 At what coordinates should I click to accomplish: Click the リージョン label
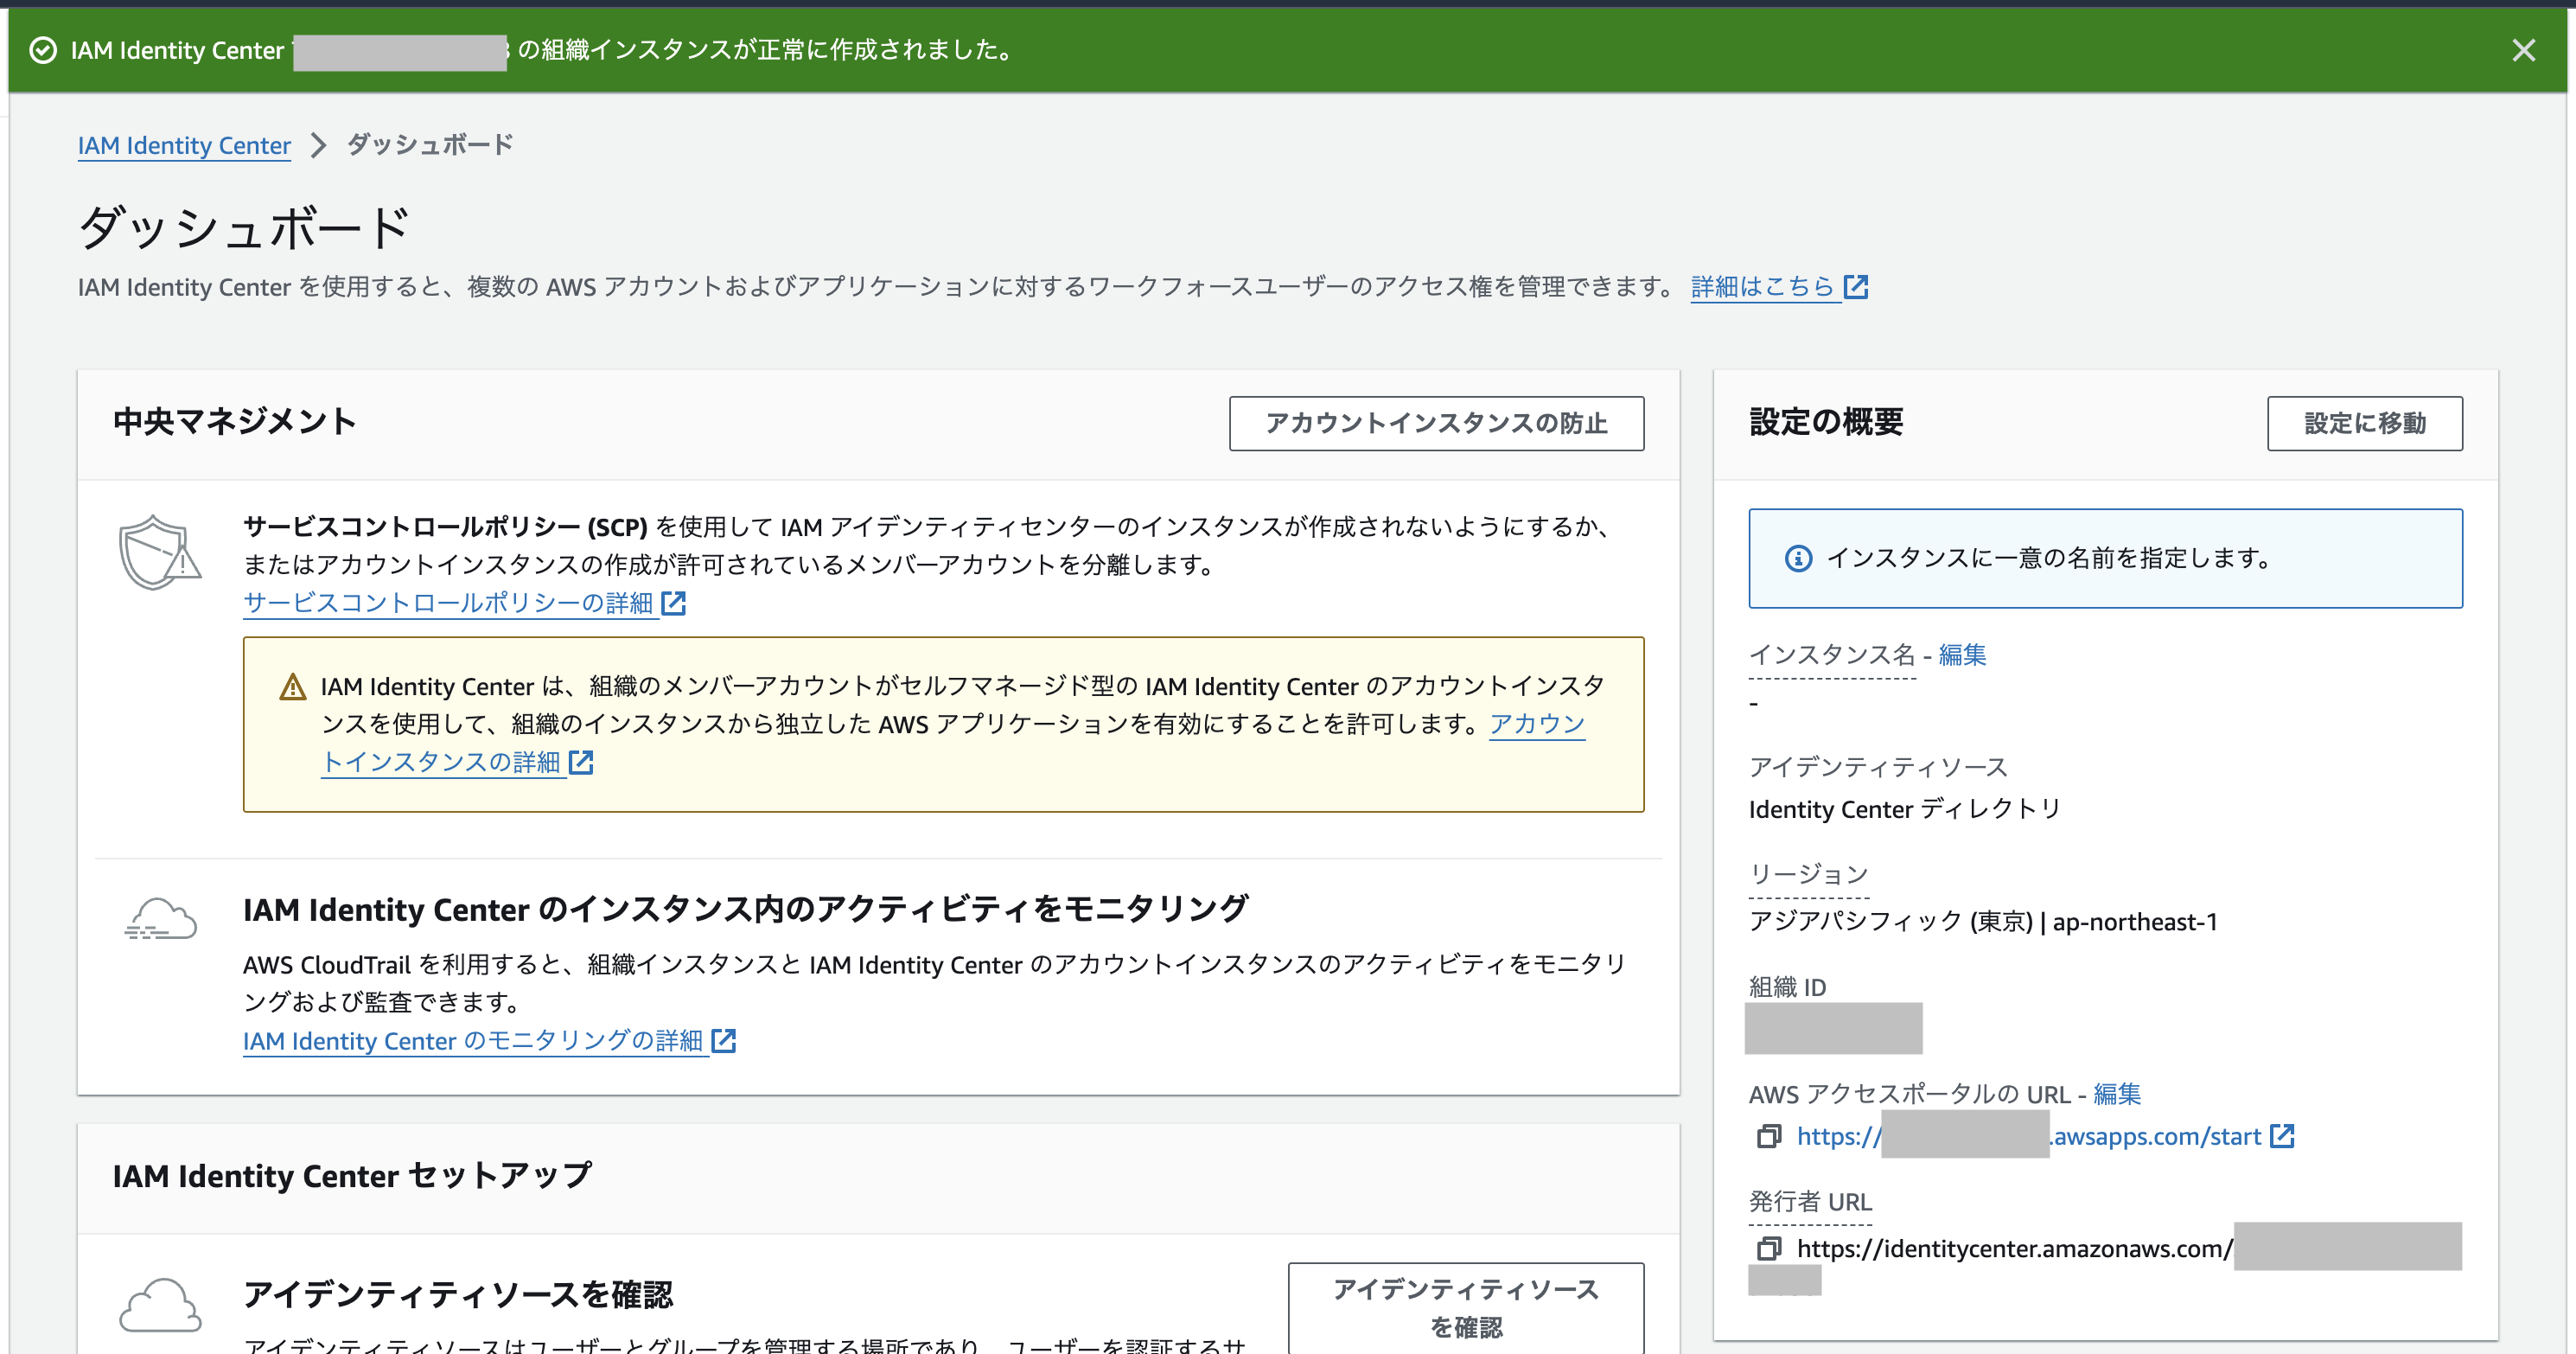[x=1808, y=874]
